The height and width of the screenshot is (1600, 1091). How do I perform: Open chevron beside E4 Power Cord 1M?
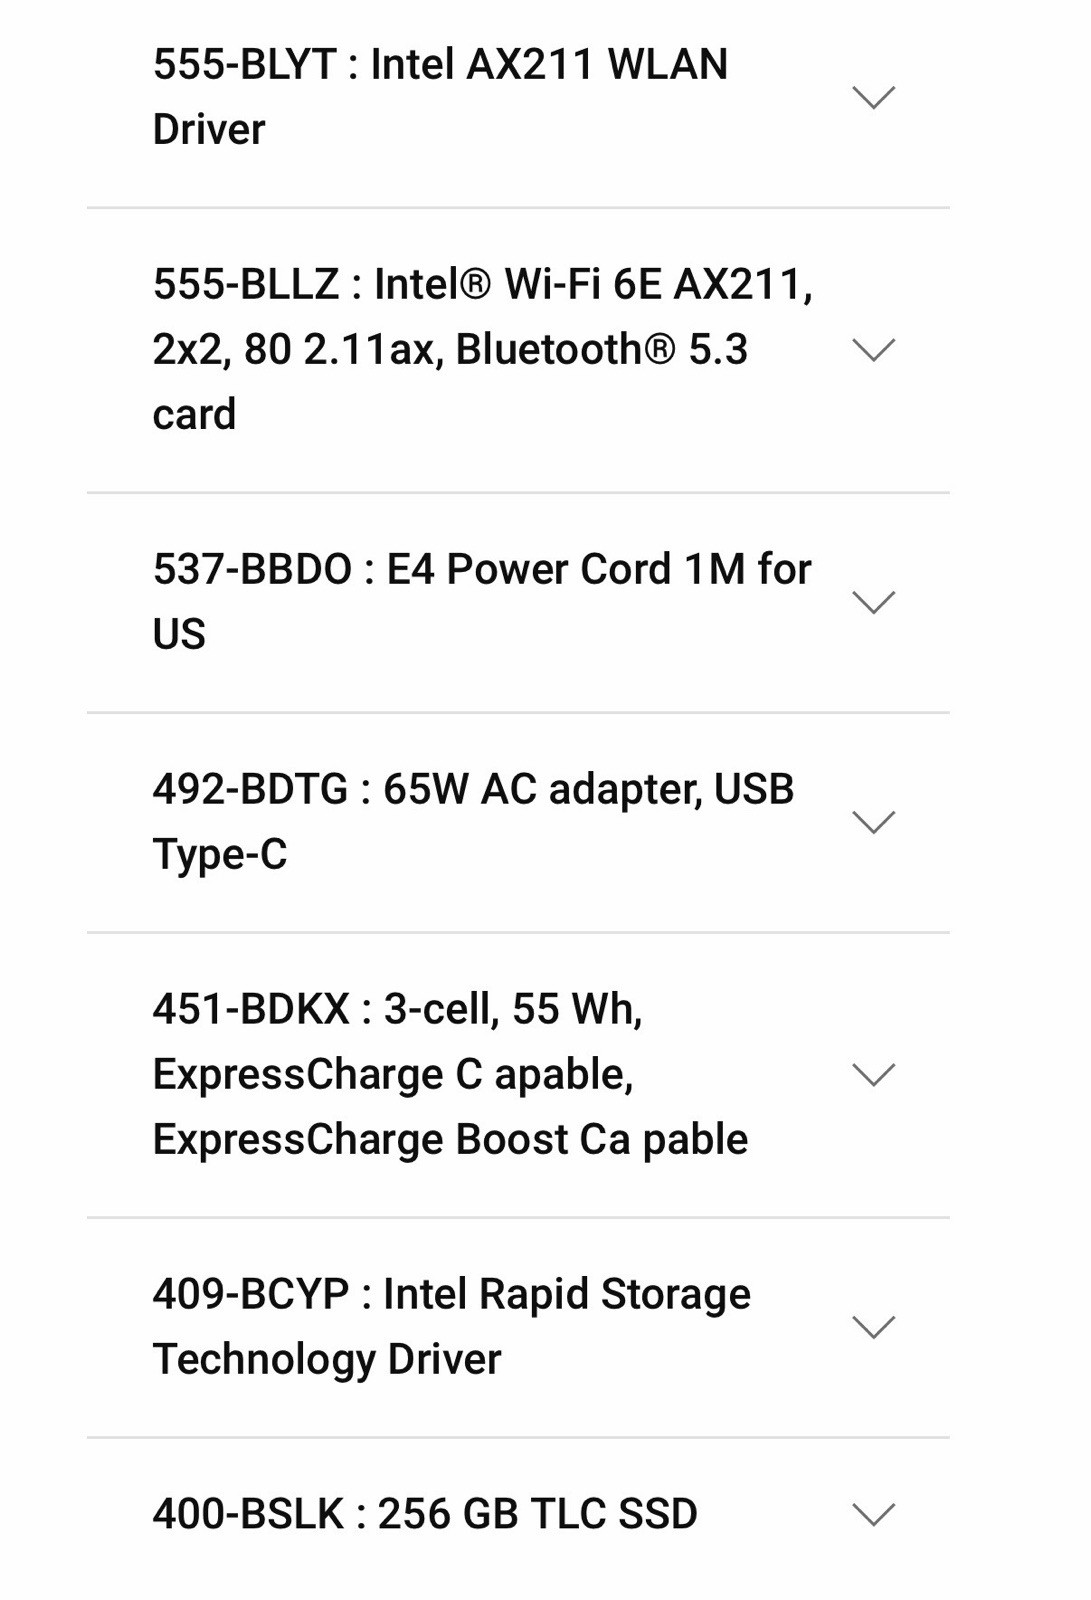click(873, 602)
